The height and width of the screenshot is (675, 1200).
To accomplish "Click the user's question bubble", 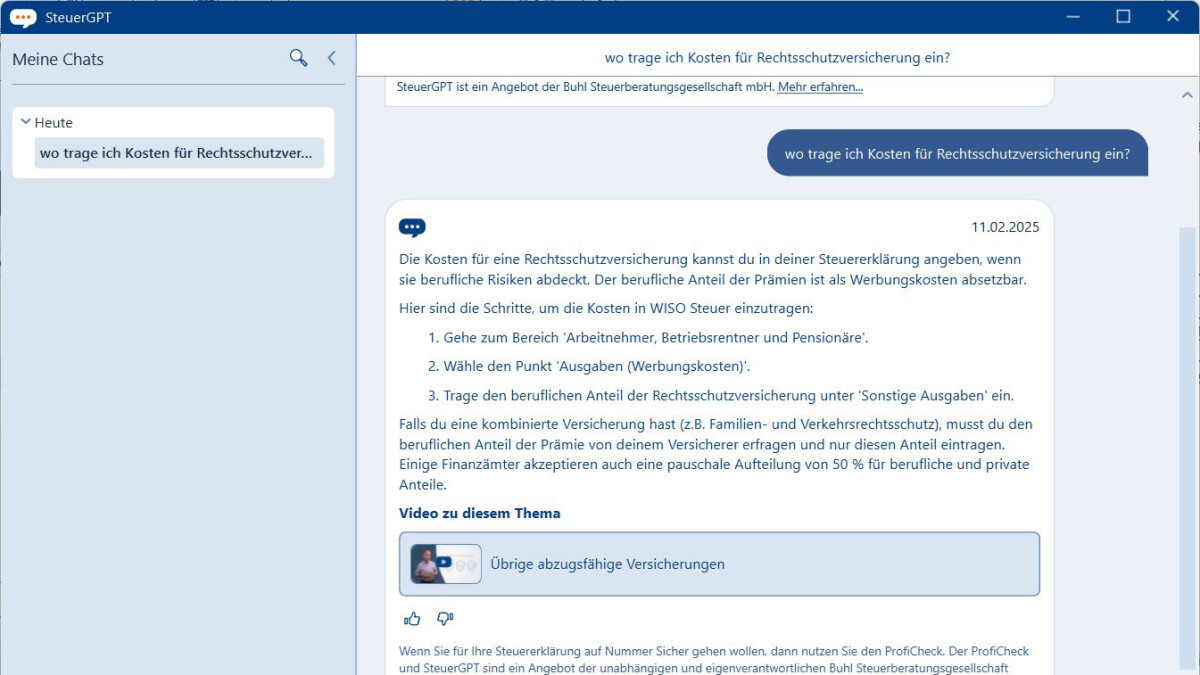I will tap(957, 153).
